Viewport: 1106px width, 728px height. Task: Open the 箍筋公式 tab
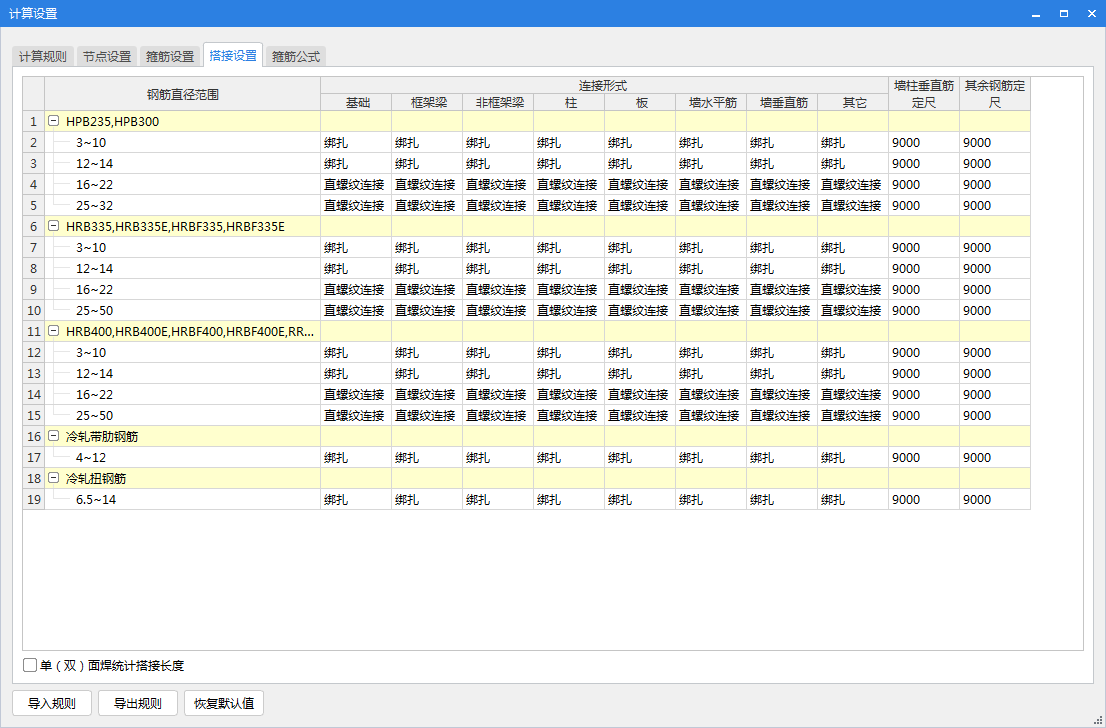point(296,56)
